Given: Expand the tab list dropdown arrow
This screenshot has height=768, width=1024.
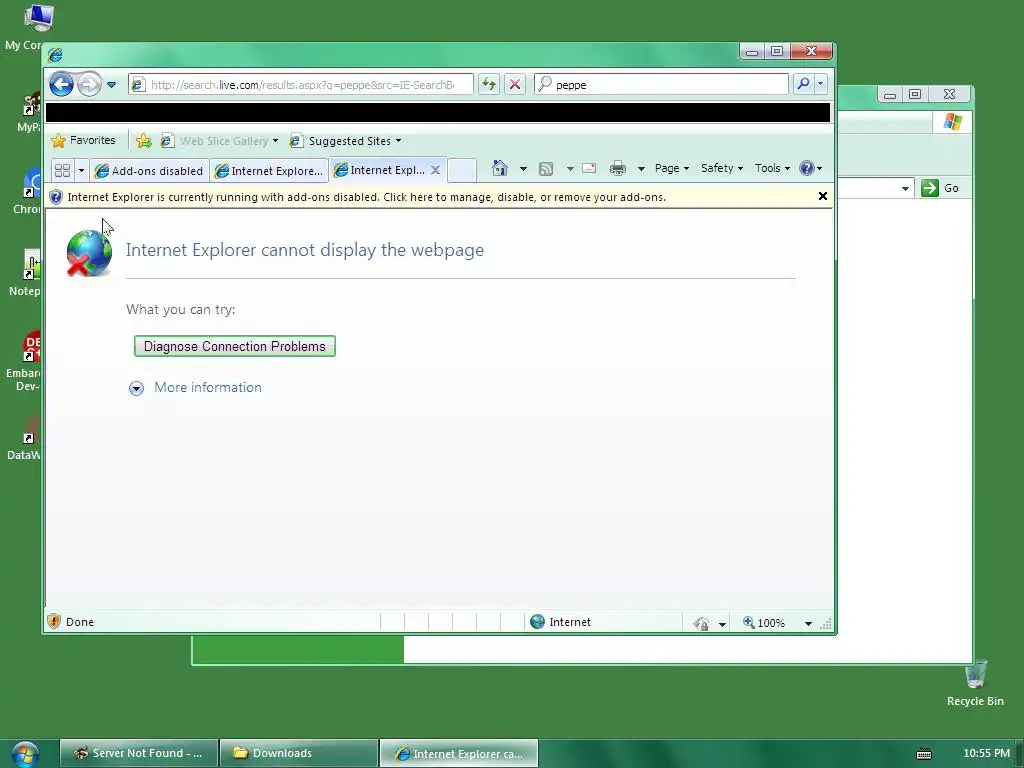Looking at the screenshot, I should click(81, 170).
